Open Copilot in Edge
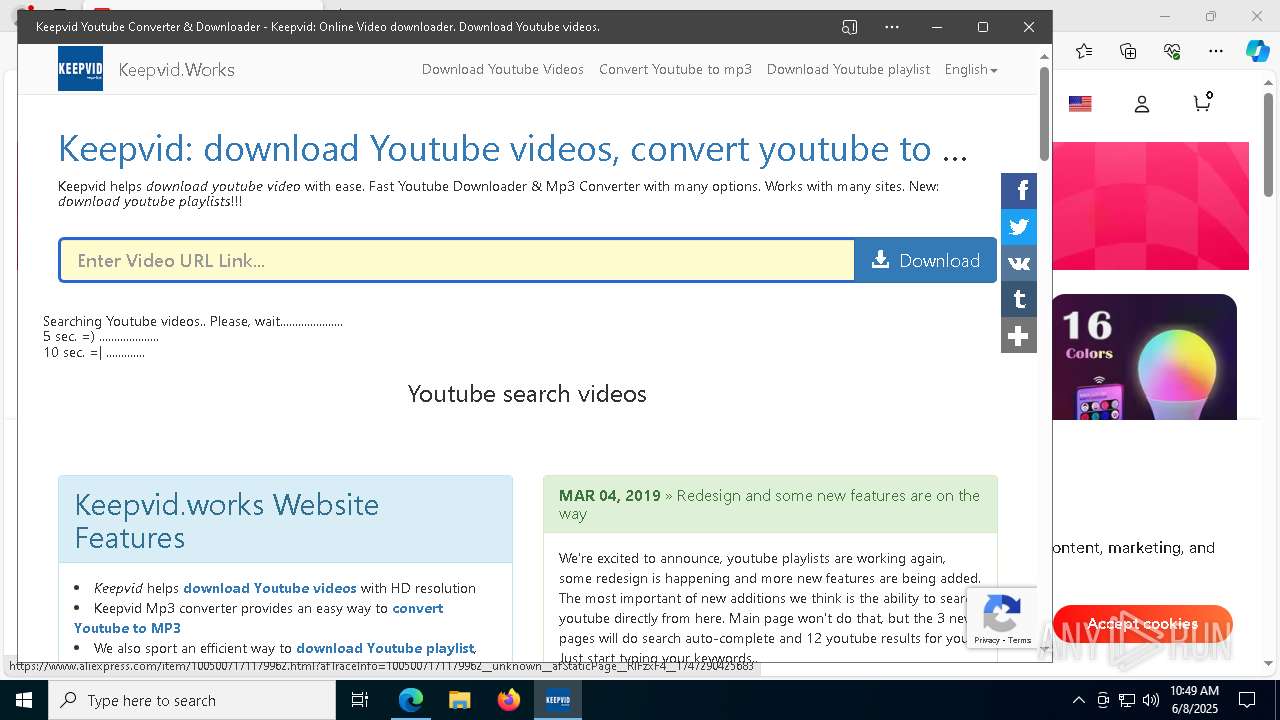Image resolution: width=1280 pixels, height=720 pixels. tap(1257, 51)
